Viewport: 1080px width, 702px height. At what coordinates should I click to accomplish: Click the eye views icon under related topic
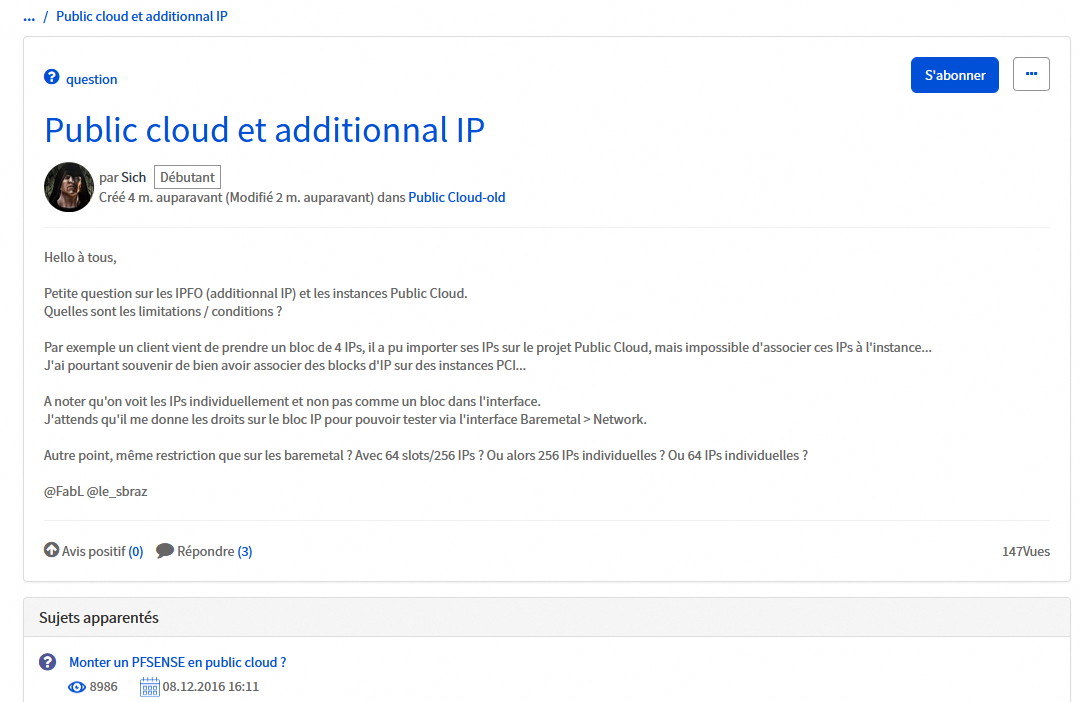77,687
